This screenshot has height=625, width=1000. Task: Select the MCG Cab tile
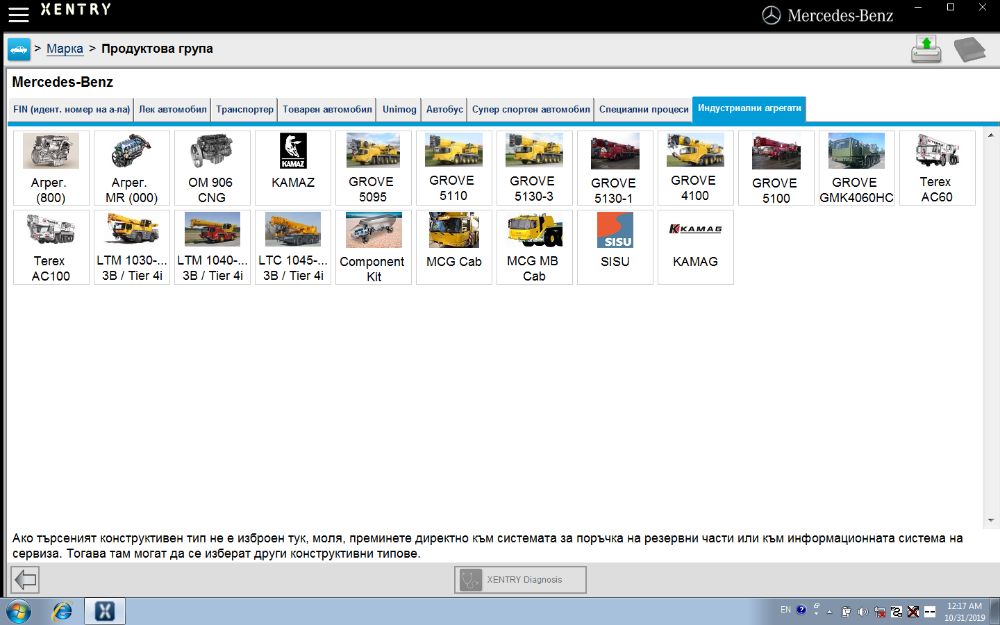pyautogui.click(x=453, y=247)
